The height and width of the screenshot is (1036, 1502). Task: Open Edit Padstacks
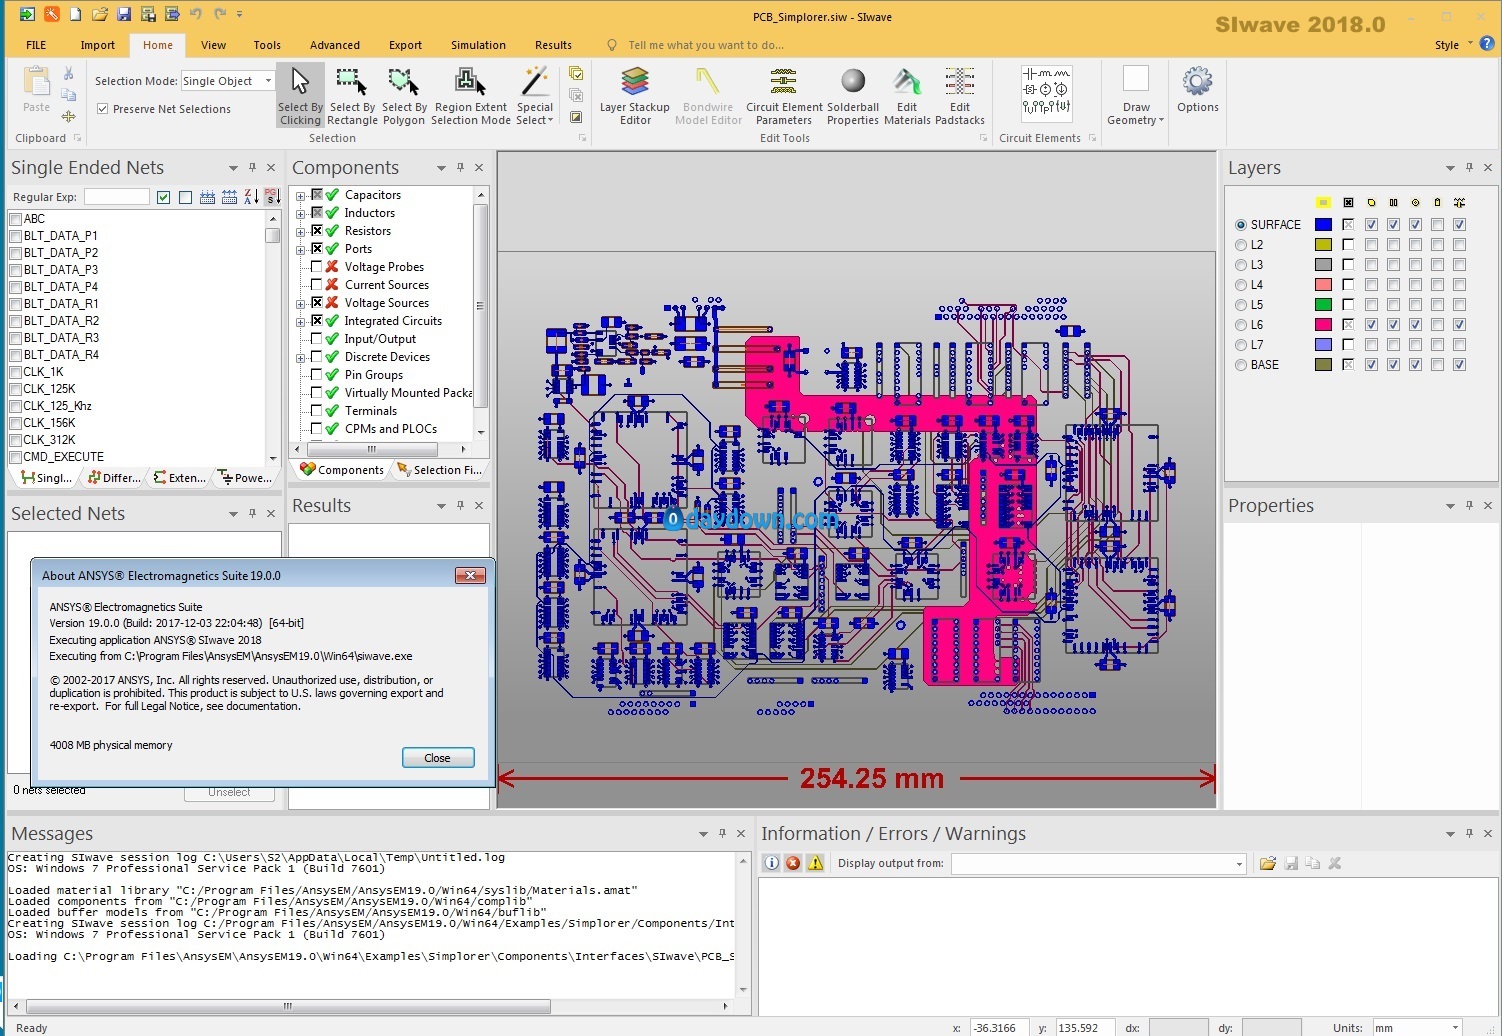pyautogui.click(x=960, y=96)
